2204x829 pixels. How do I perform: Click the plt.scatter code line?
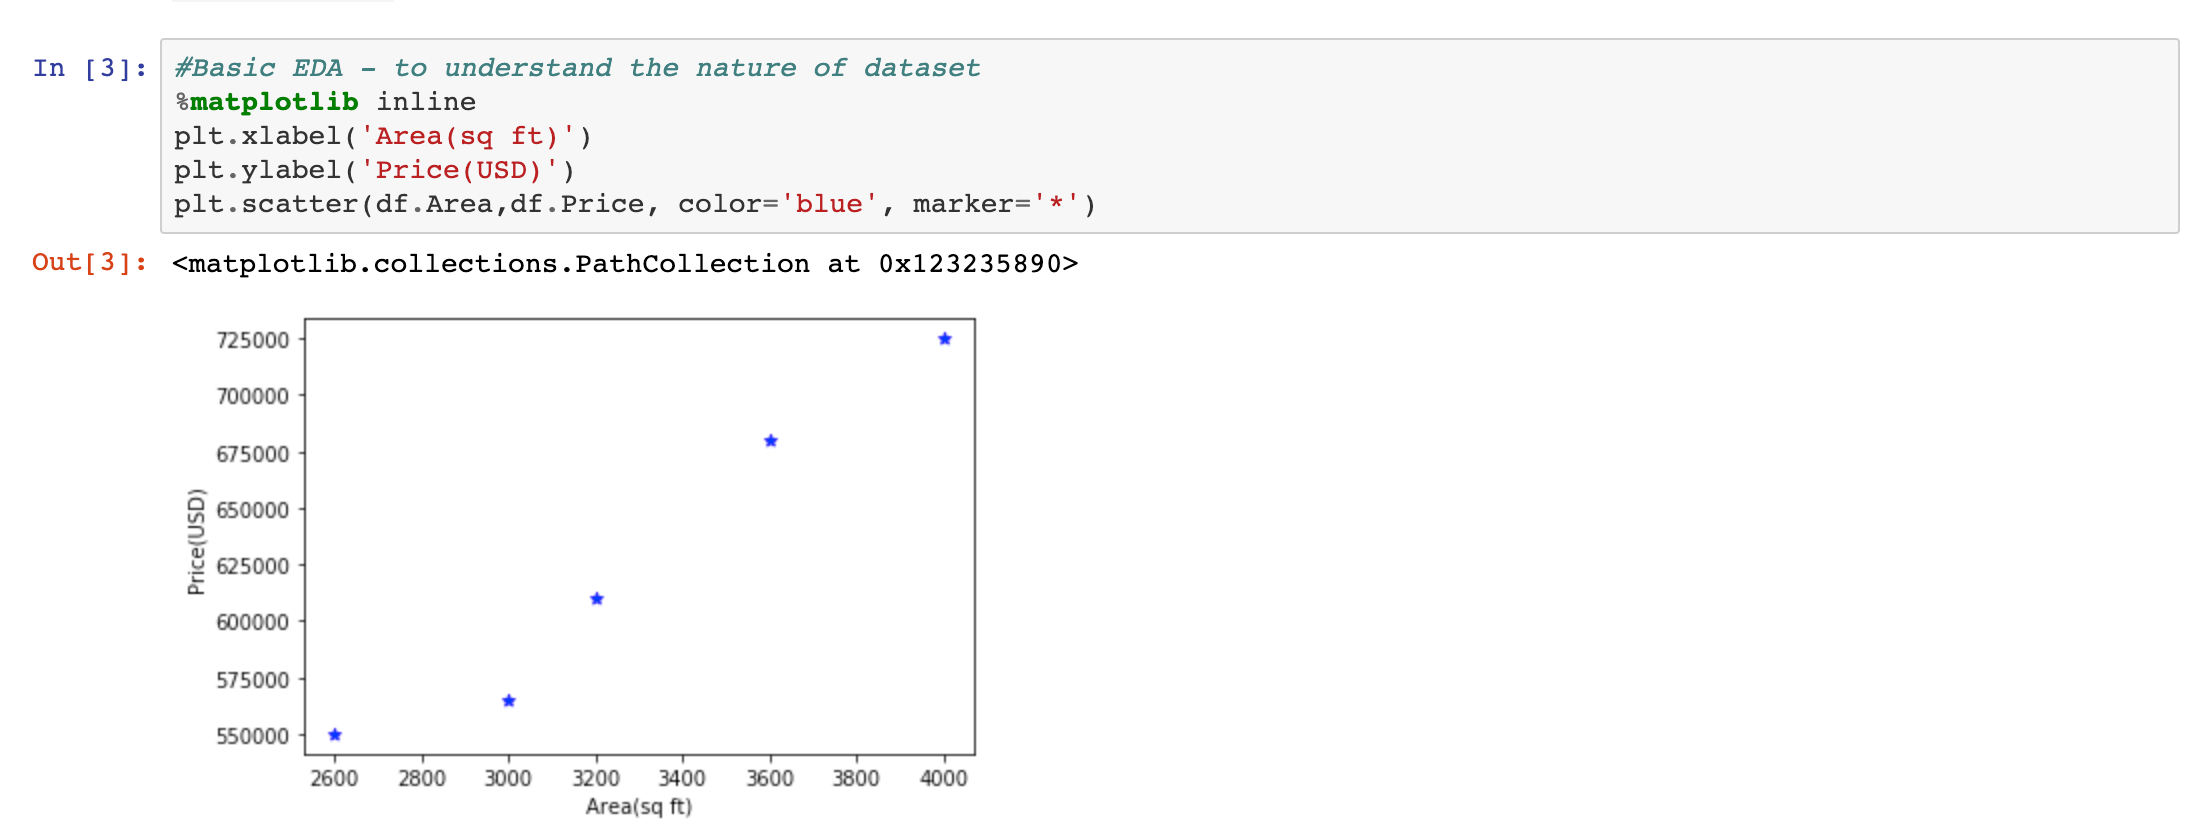635,204
